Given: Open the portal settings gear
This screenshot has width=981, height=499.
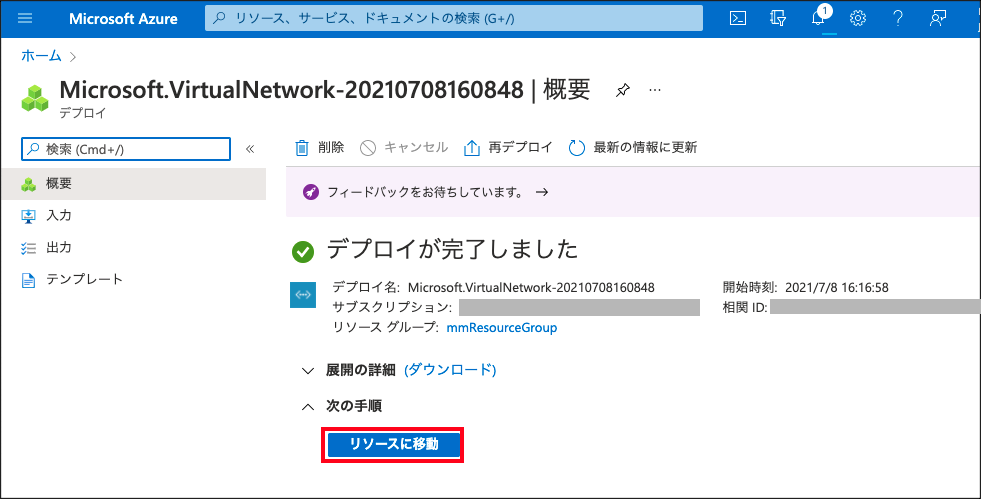Looking at the screenshot, I should pyautogui.click(x=858, y=18).
